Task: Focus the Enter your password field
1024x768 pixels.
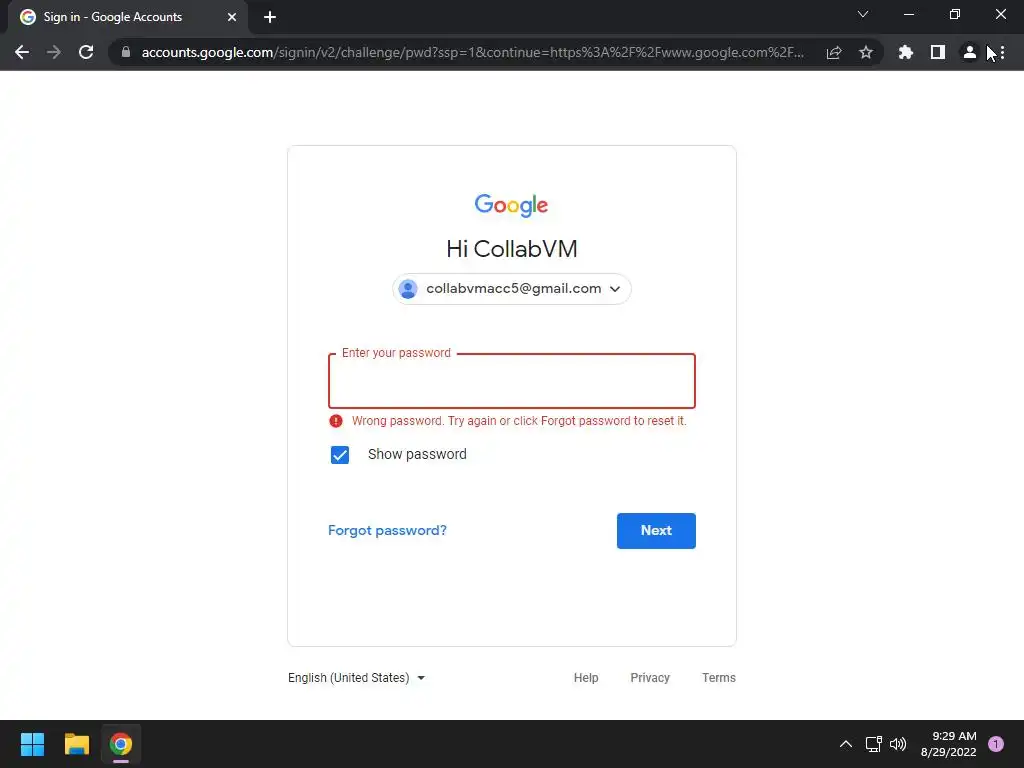Action: tap(511, 381)
